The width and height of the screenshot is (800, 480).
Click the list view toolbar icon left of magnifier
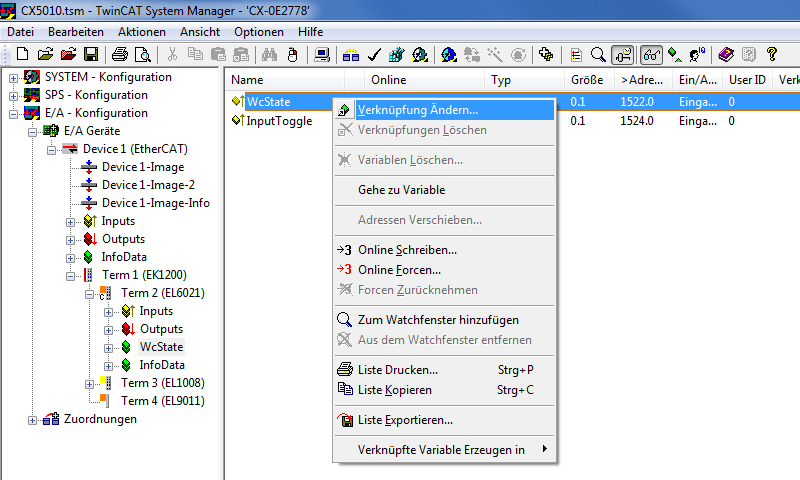[576, 54]
